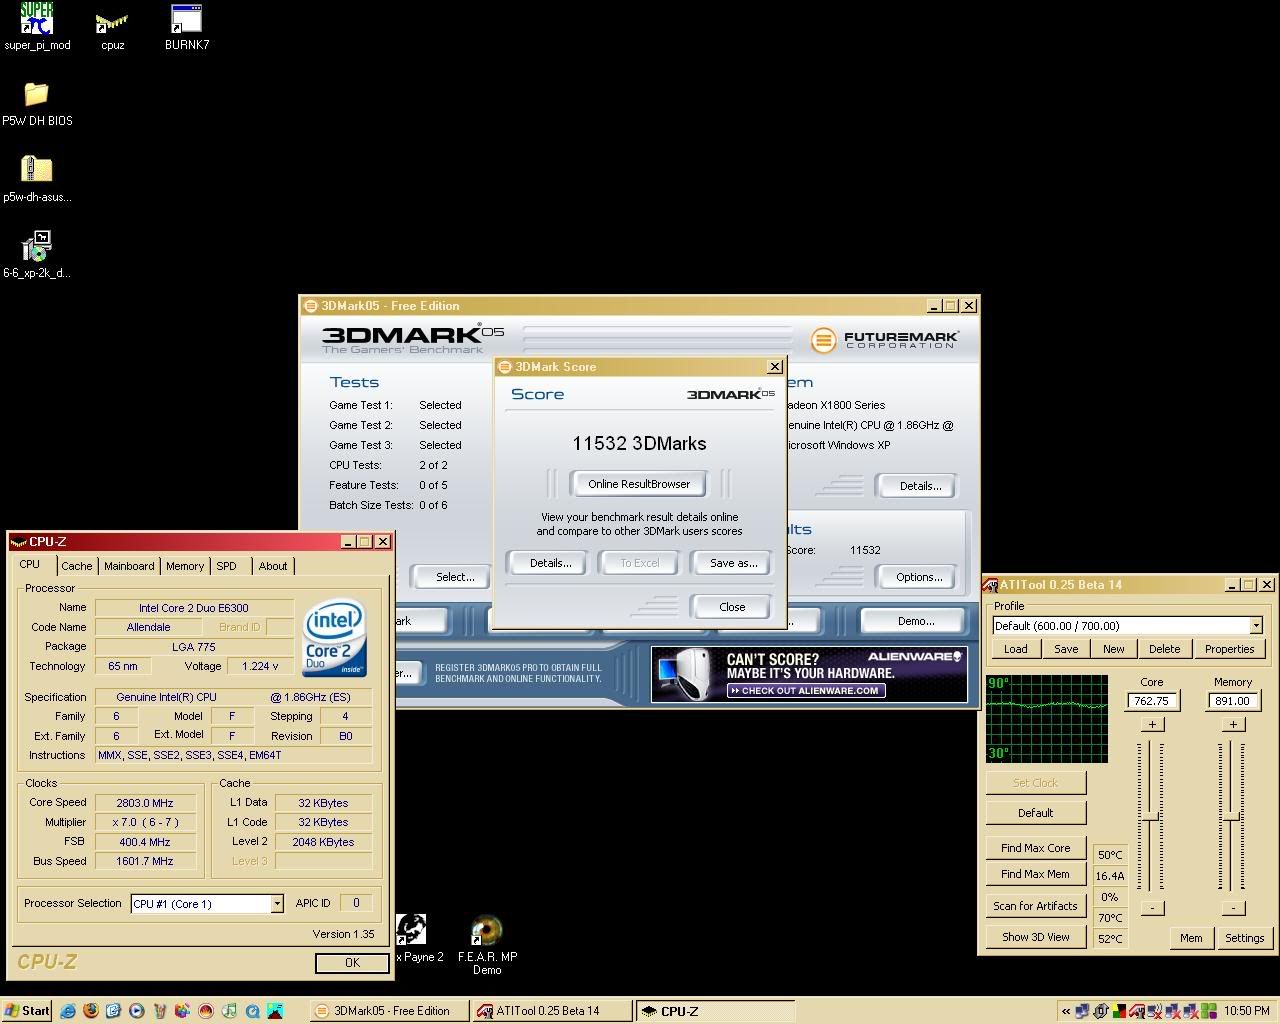Click the Memory clock slider handle
Screen dimensions: 1280x1024
point(1232,817)
